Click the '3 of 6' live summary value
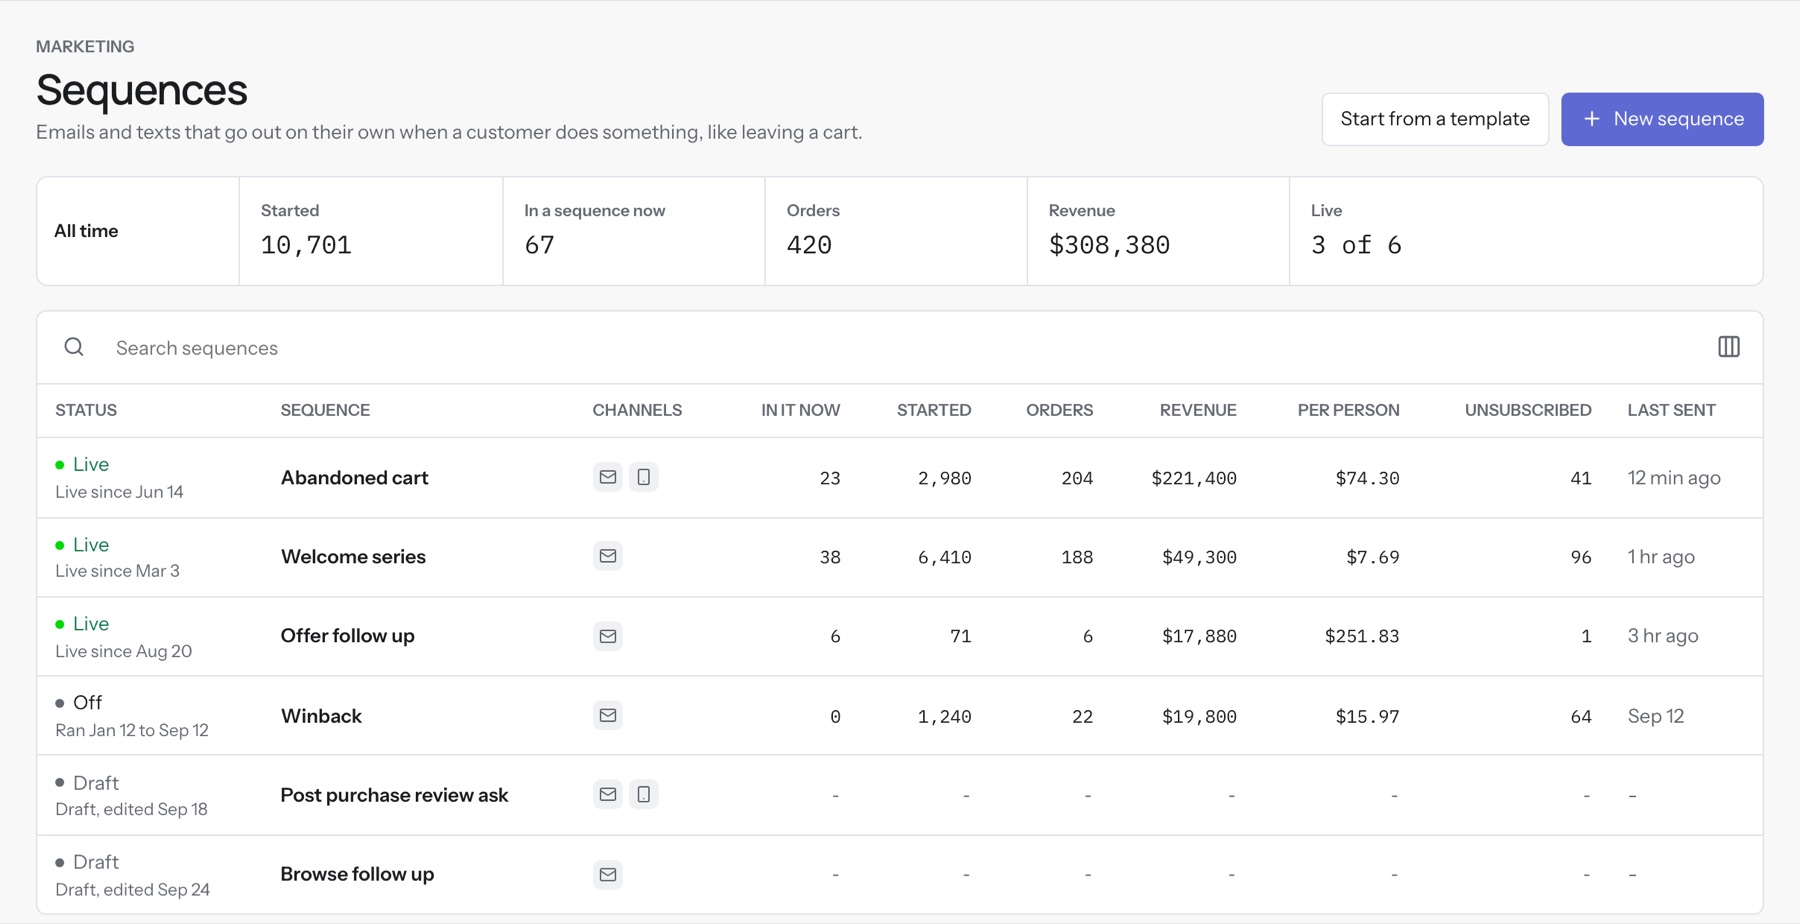The image size is (1800, 924). point(1356,245)
